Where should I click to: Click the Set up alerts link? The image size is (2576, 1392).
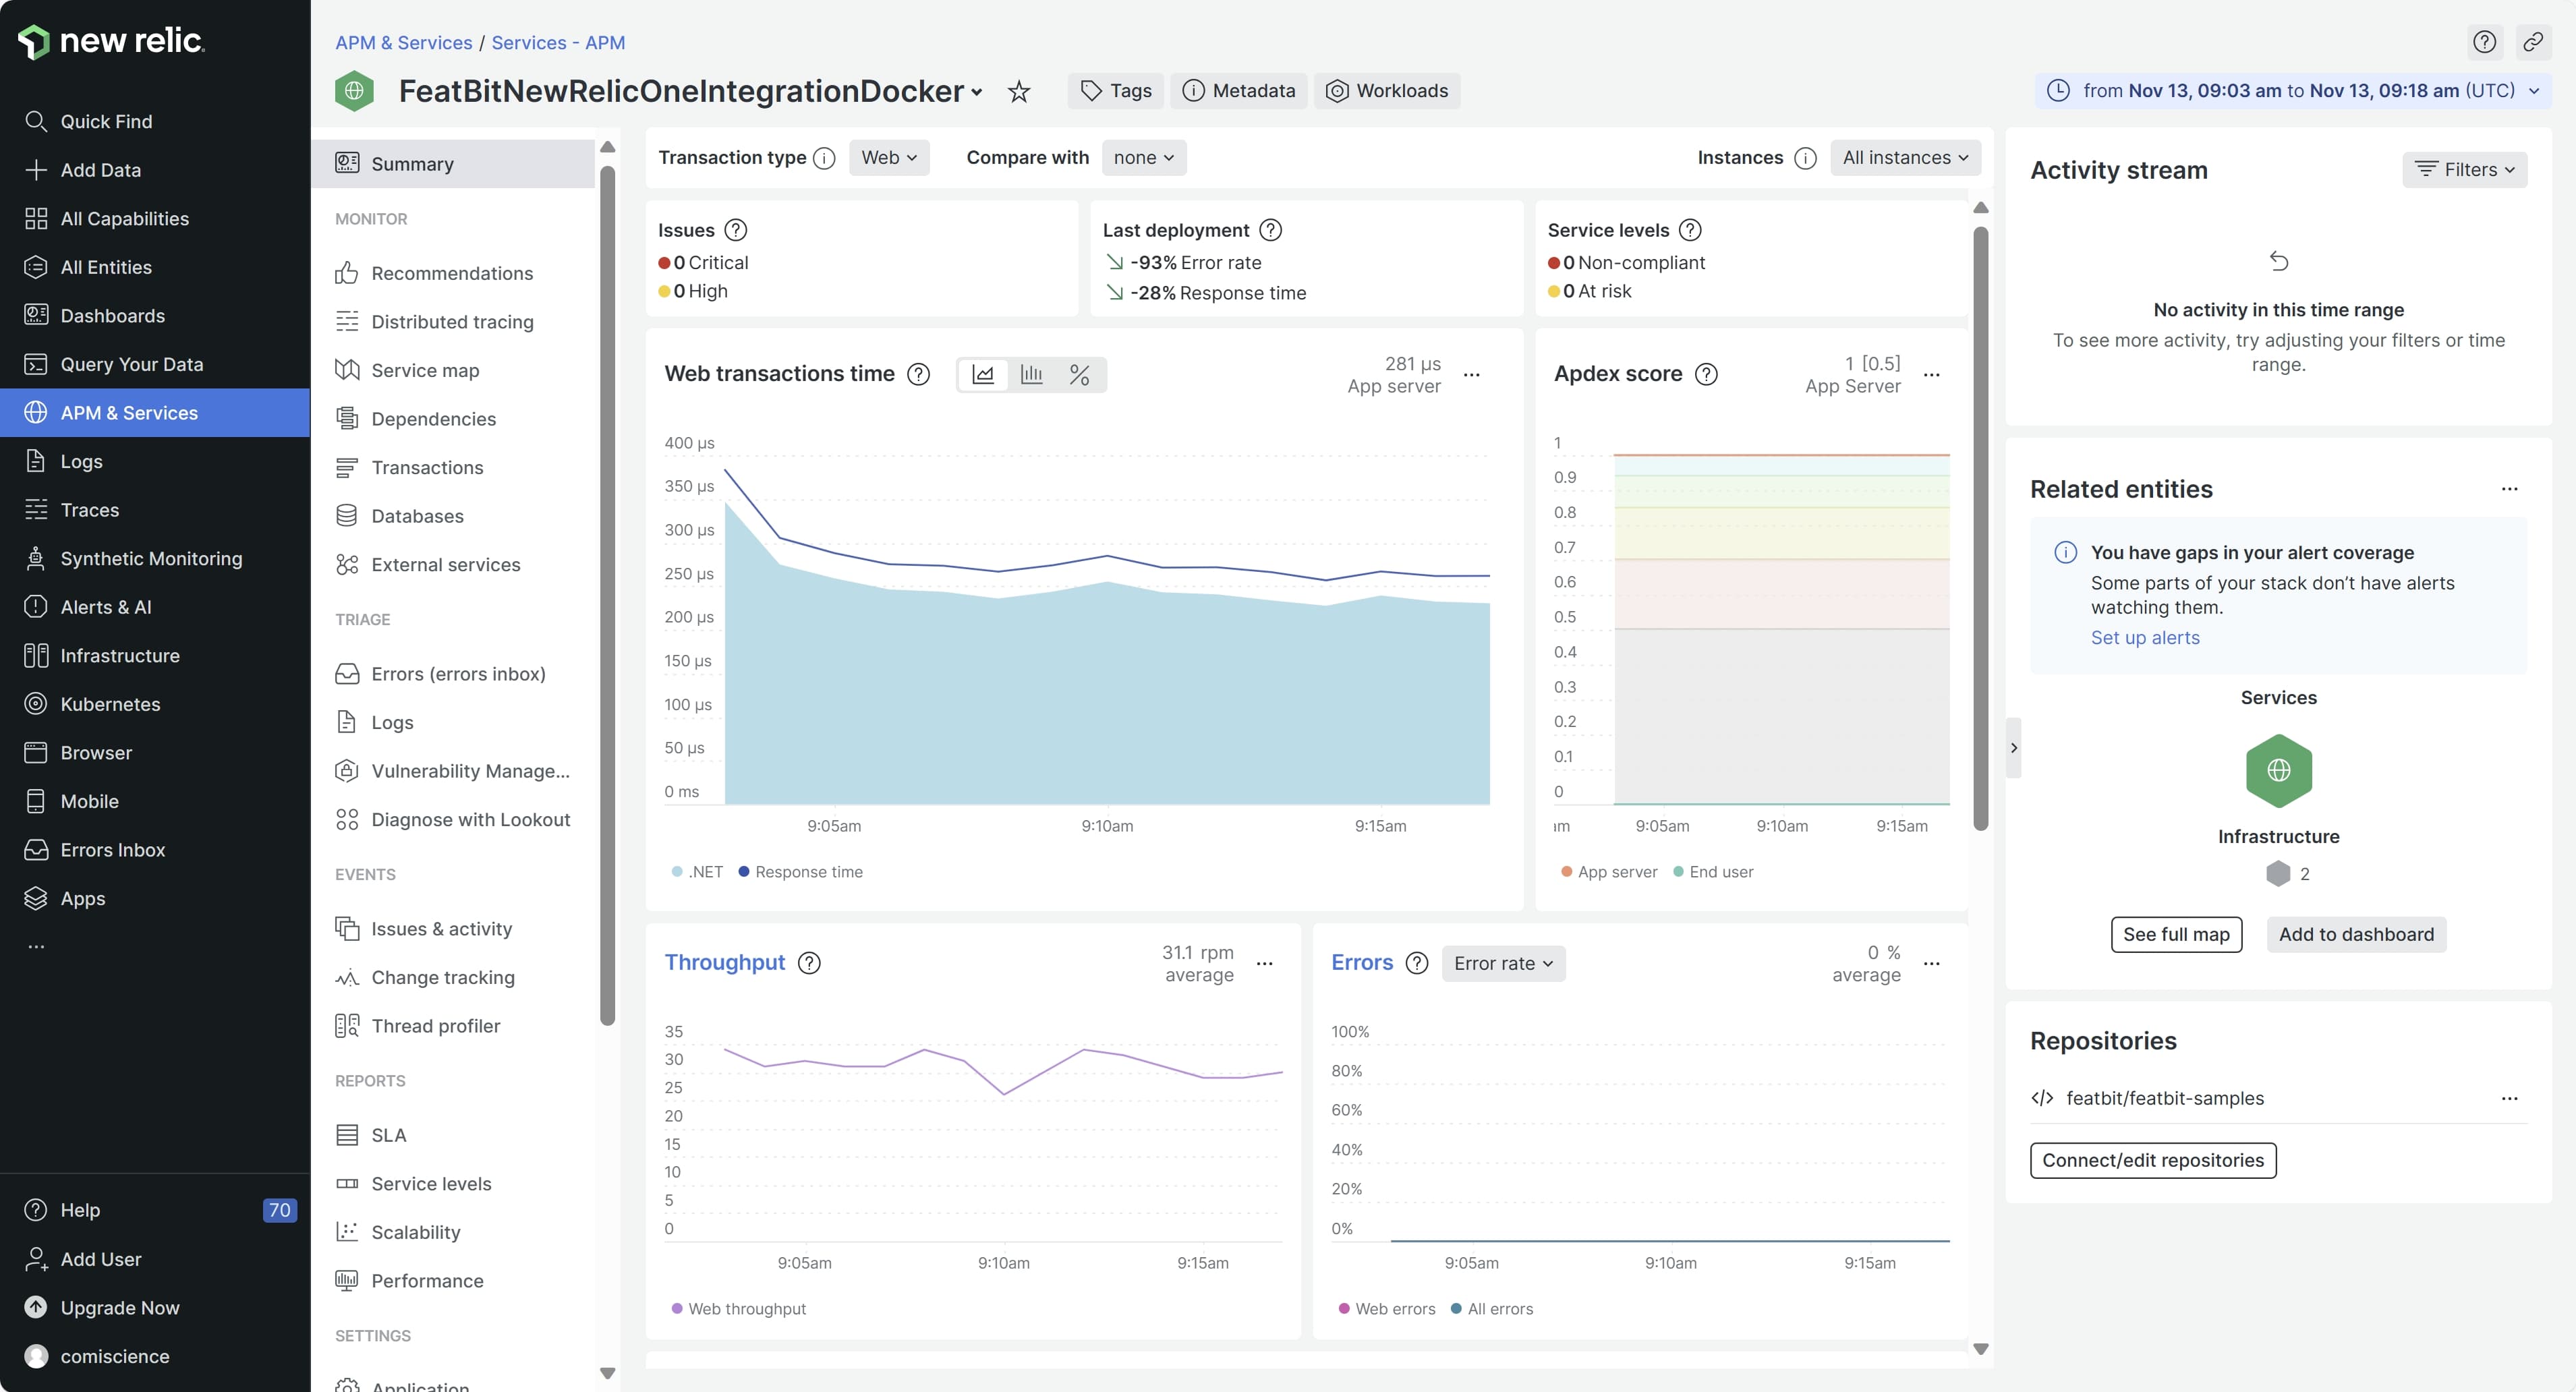click(x=2145, y=638)
